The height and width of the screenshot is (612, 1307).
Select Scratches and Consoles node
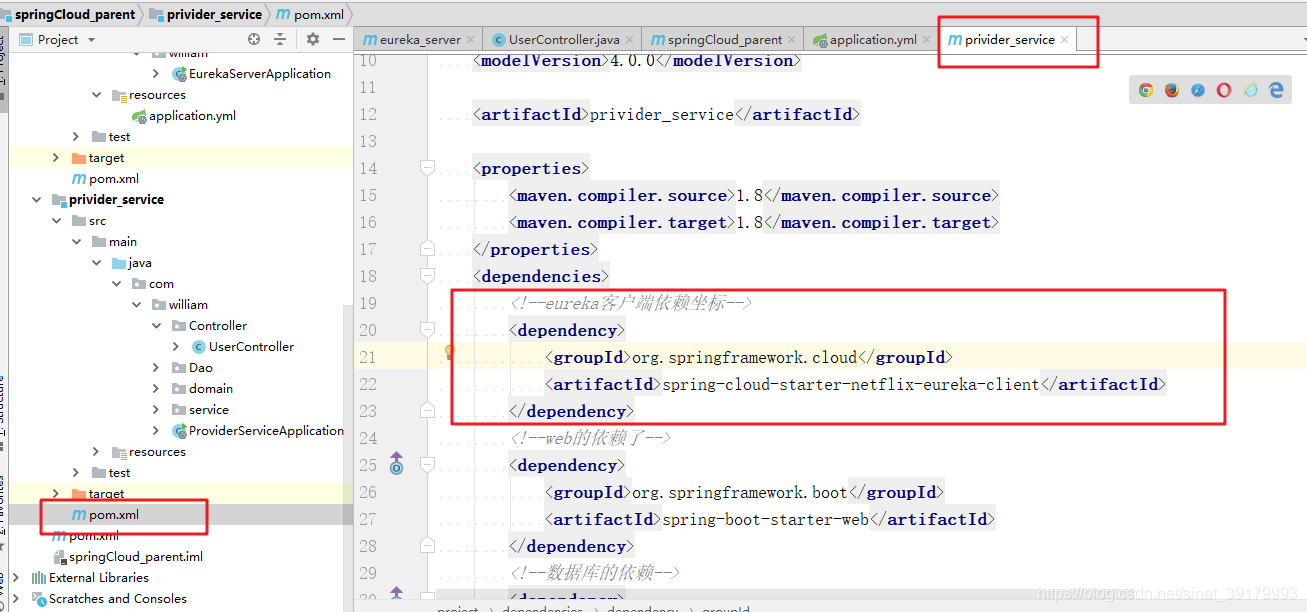coord(117,599)
